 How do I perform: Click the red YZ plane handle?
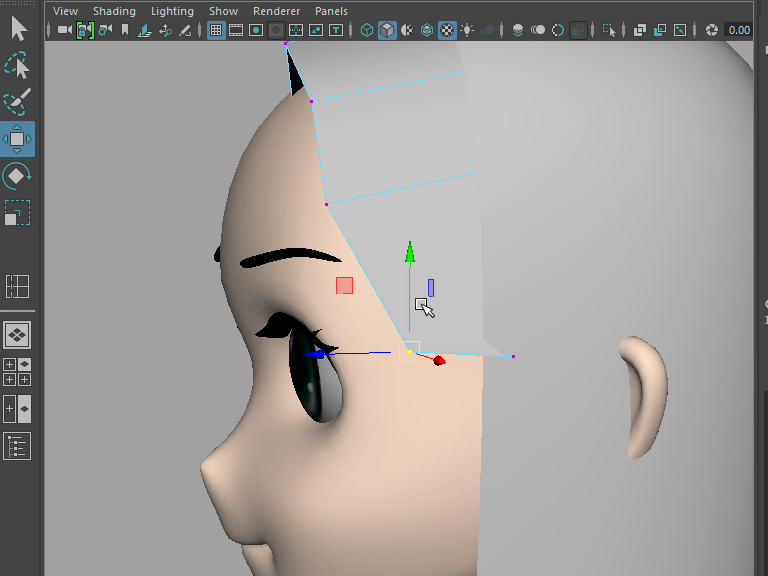344,286
